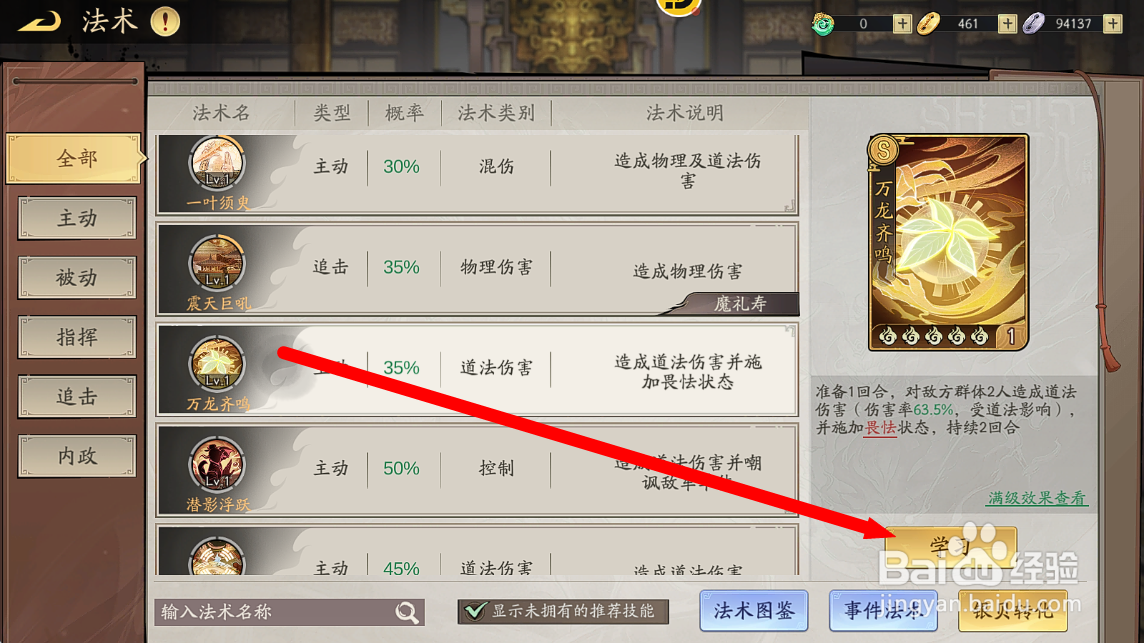
Task: Add gold ingots via the plus next to 461
Action: (x=1007, y=23)
